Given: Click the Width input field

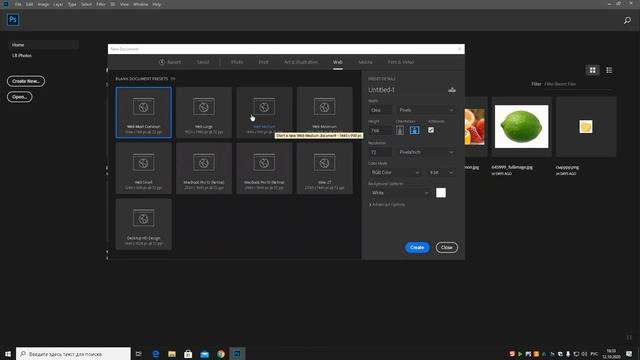Looking at the screenshot, I should point(380,110).
